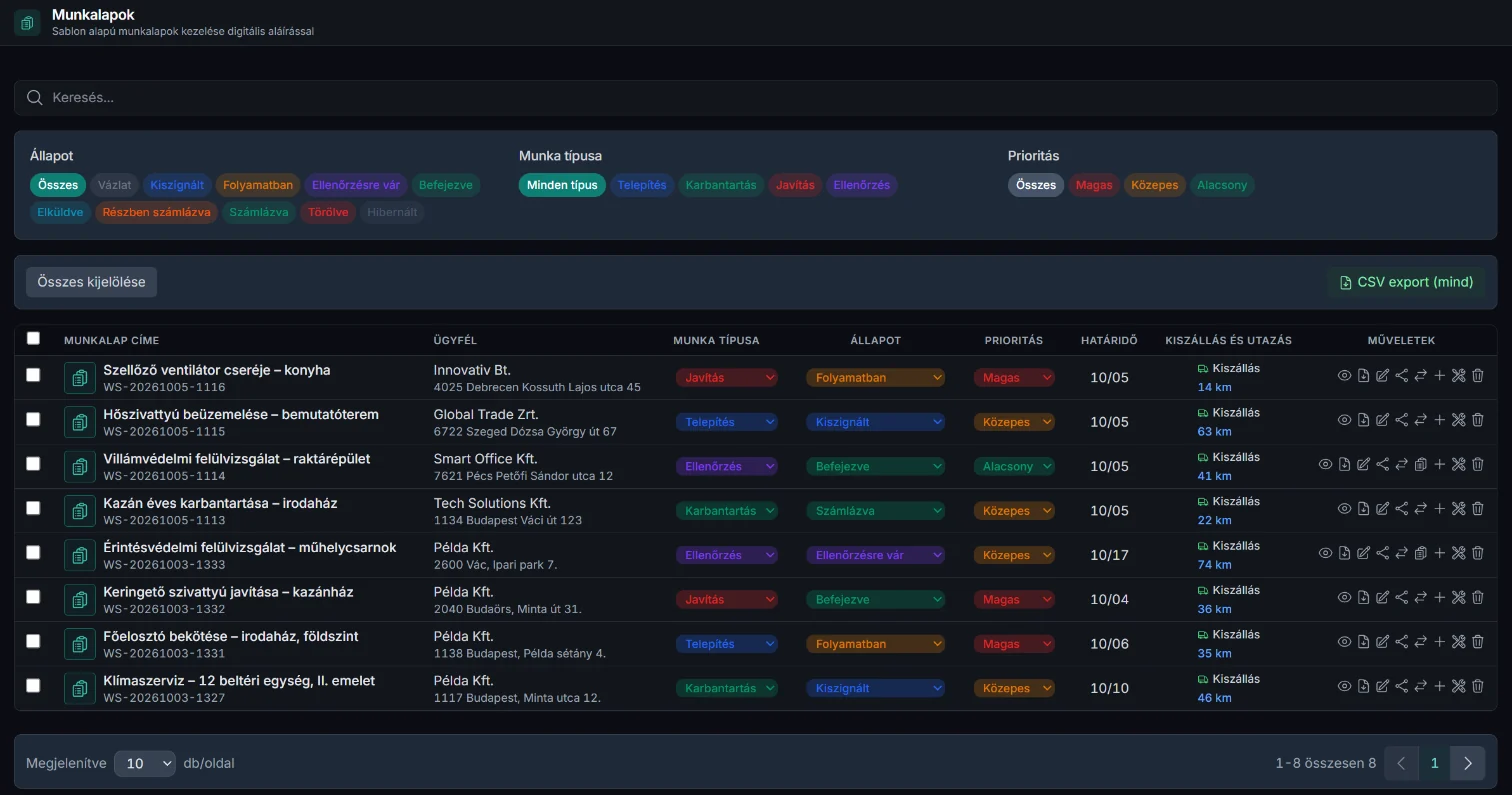Check the Érintésvédelmi felülvizsgálat row checkbox
The height and width of the screenshot is (795, 1512).
coord(33,552)
